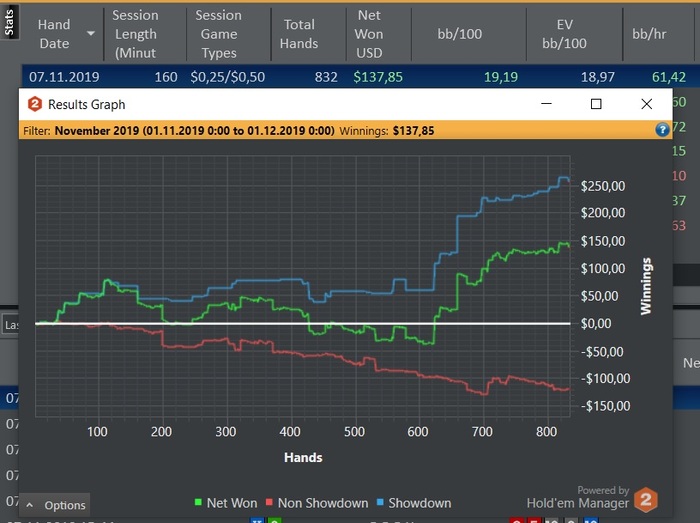The width and height of the screenshot is (700, 523).
Task: Click the help question mark icon
Action: coord(662,130)
